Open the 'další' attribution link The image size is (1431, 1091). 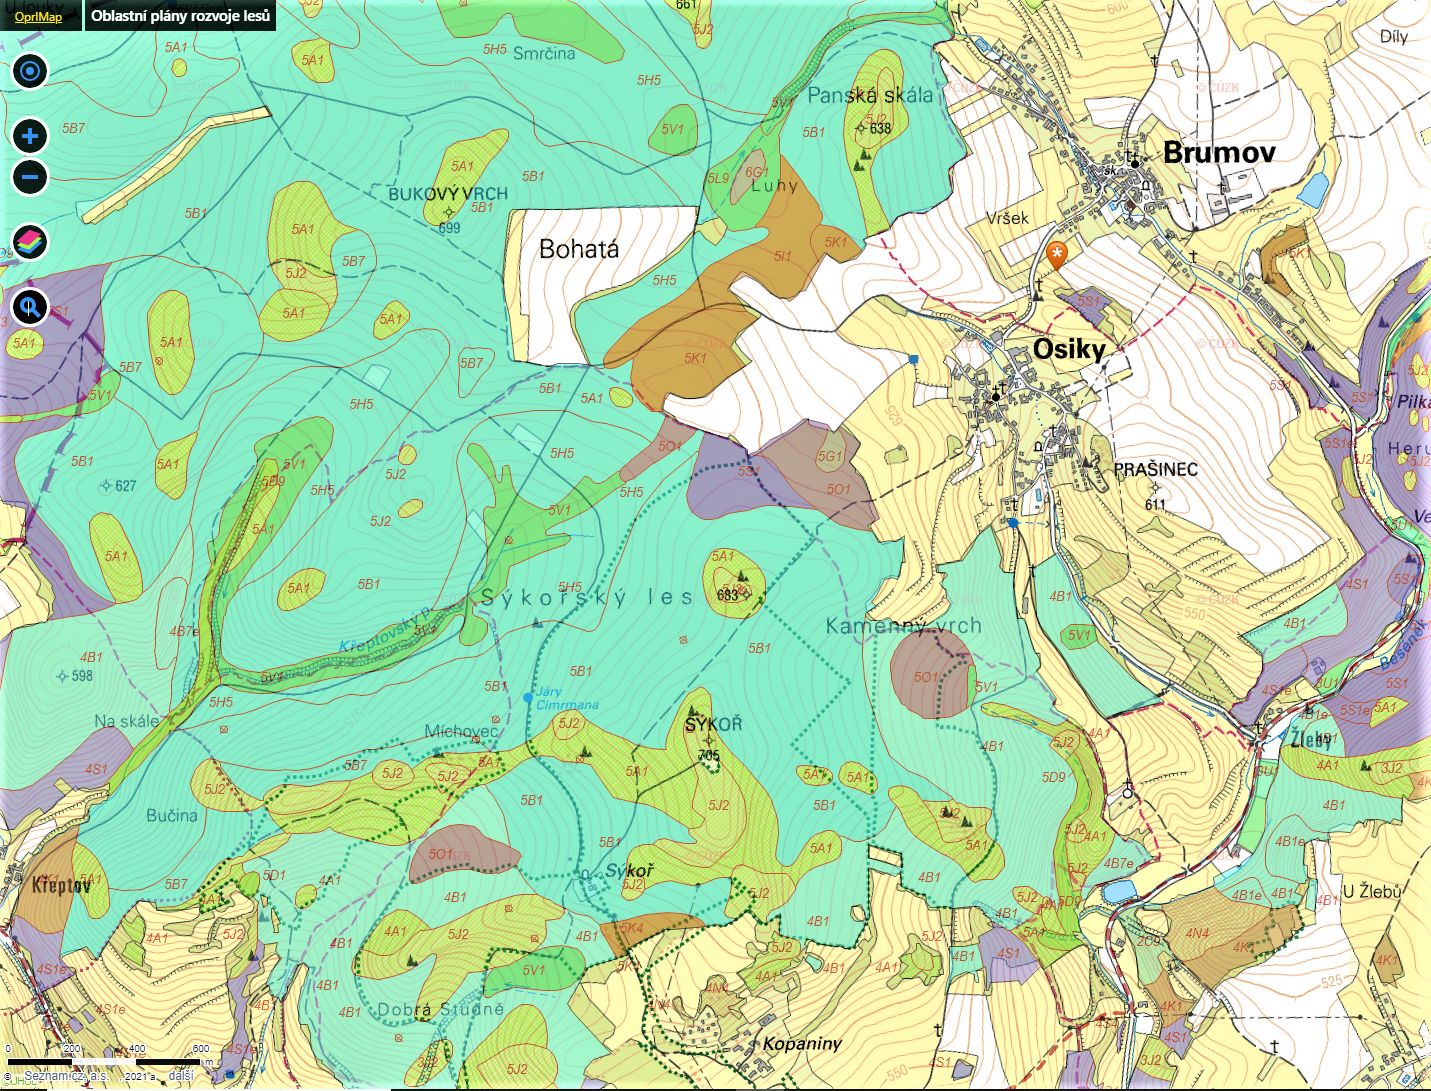click(181, 1076)
